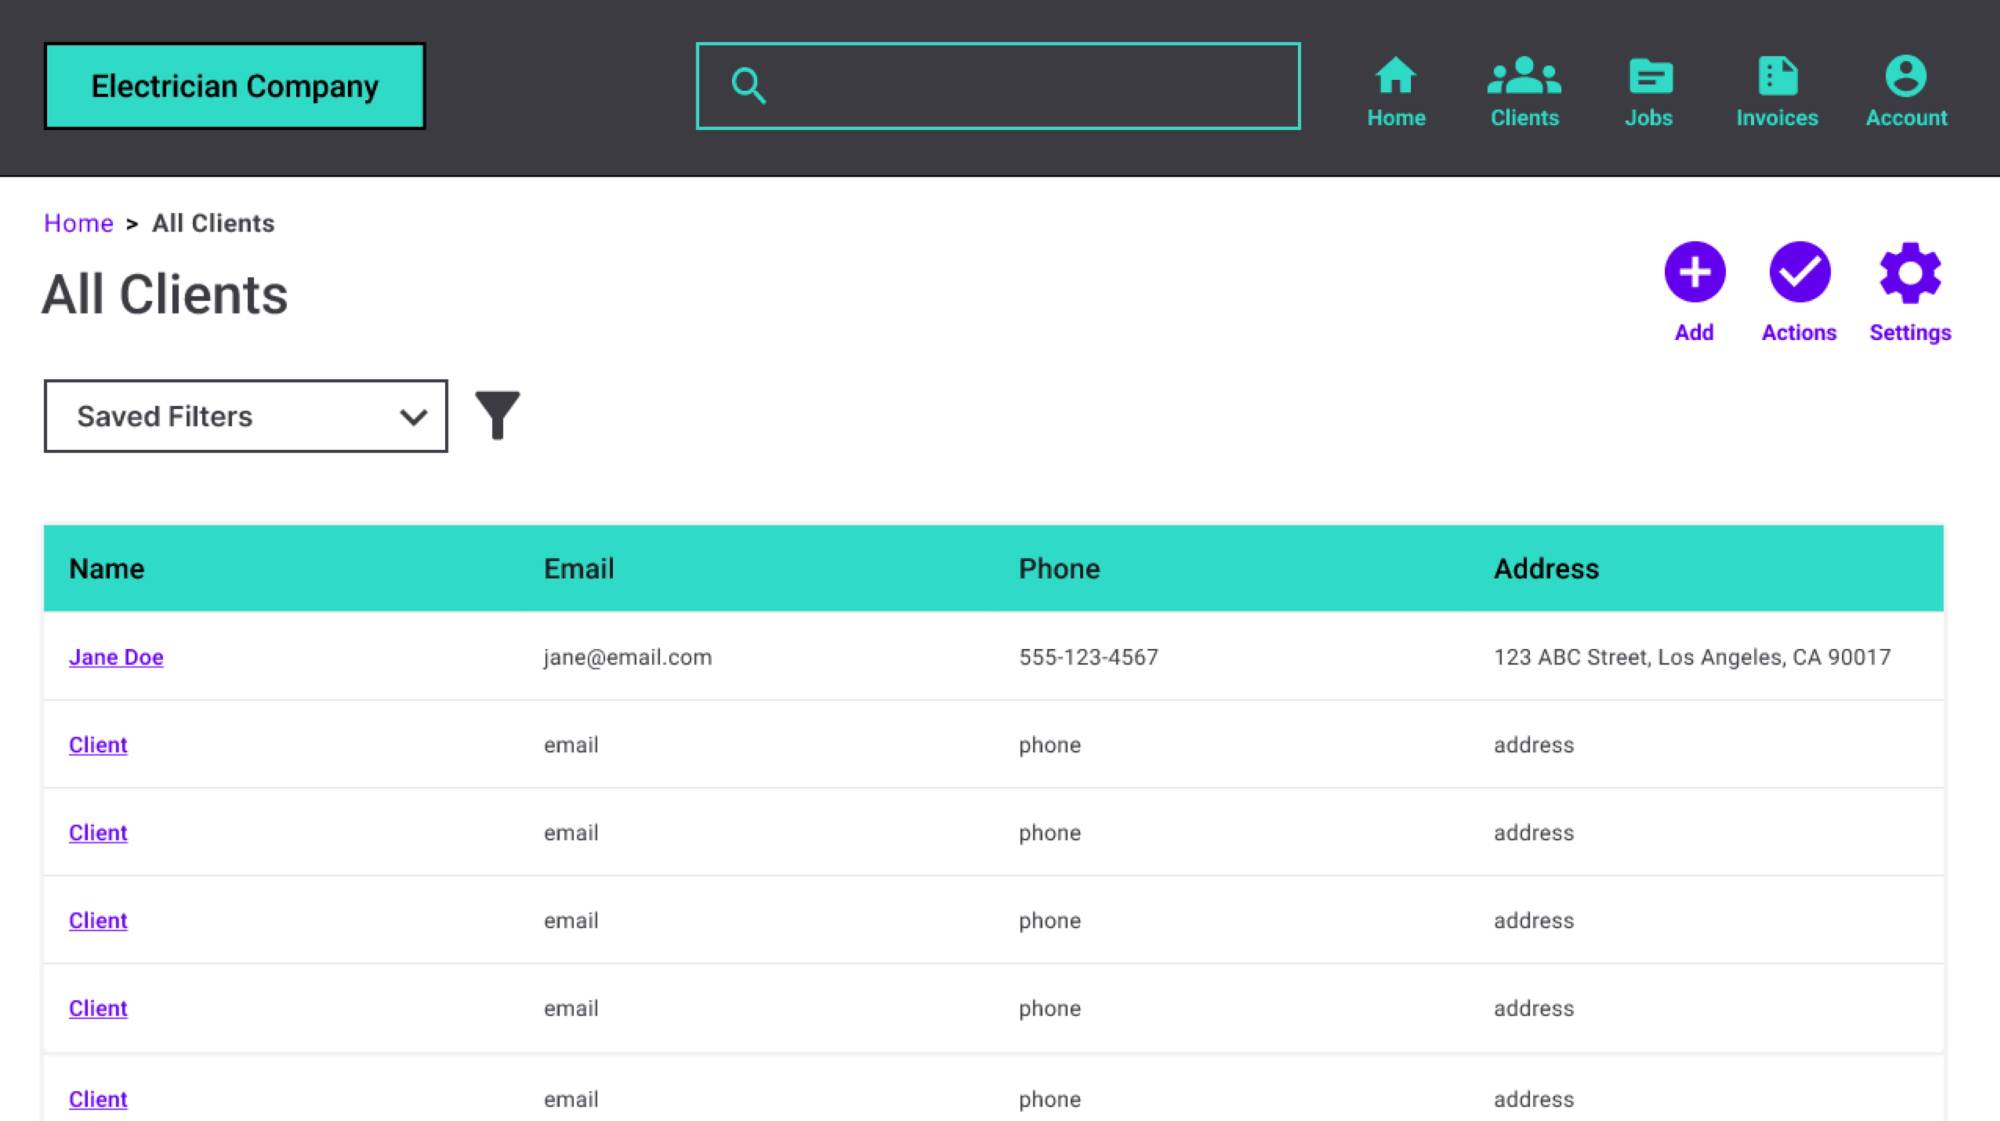Screen dimensions: 2000x1121
Task: Click the magnifier search icon
Action: 748,86
